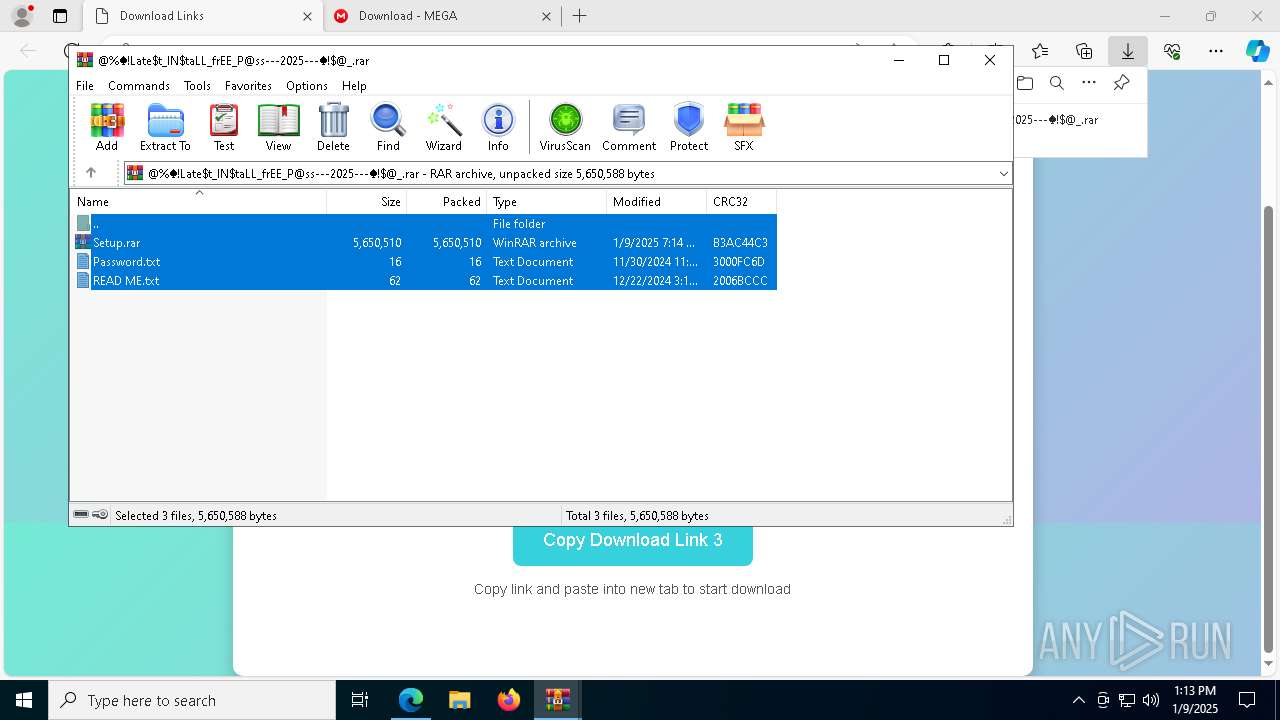
Task: Sort file list by CRC32 column
Action: click(x=742, y=201)
